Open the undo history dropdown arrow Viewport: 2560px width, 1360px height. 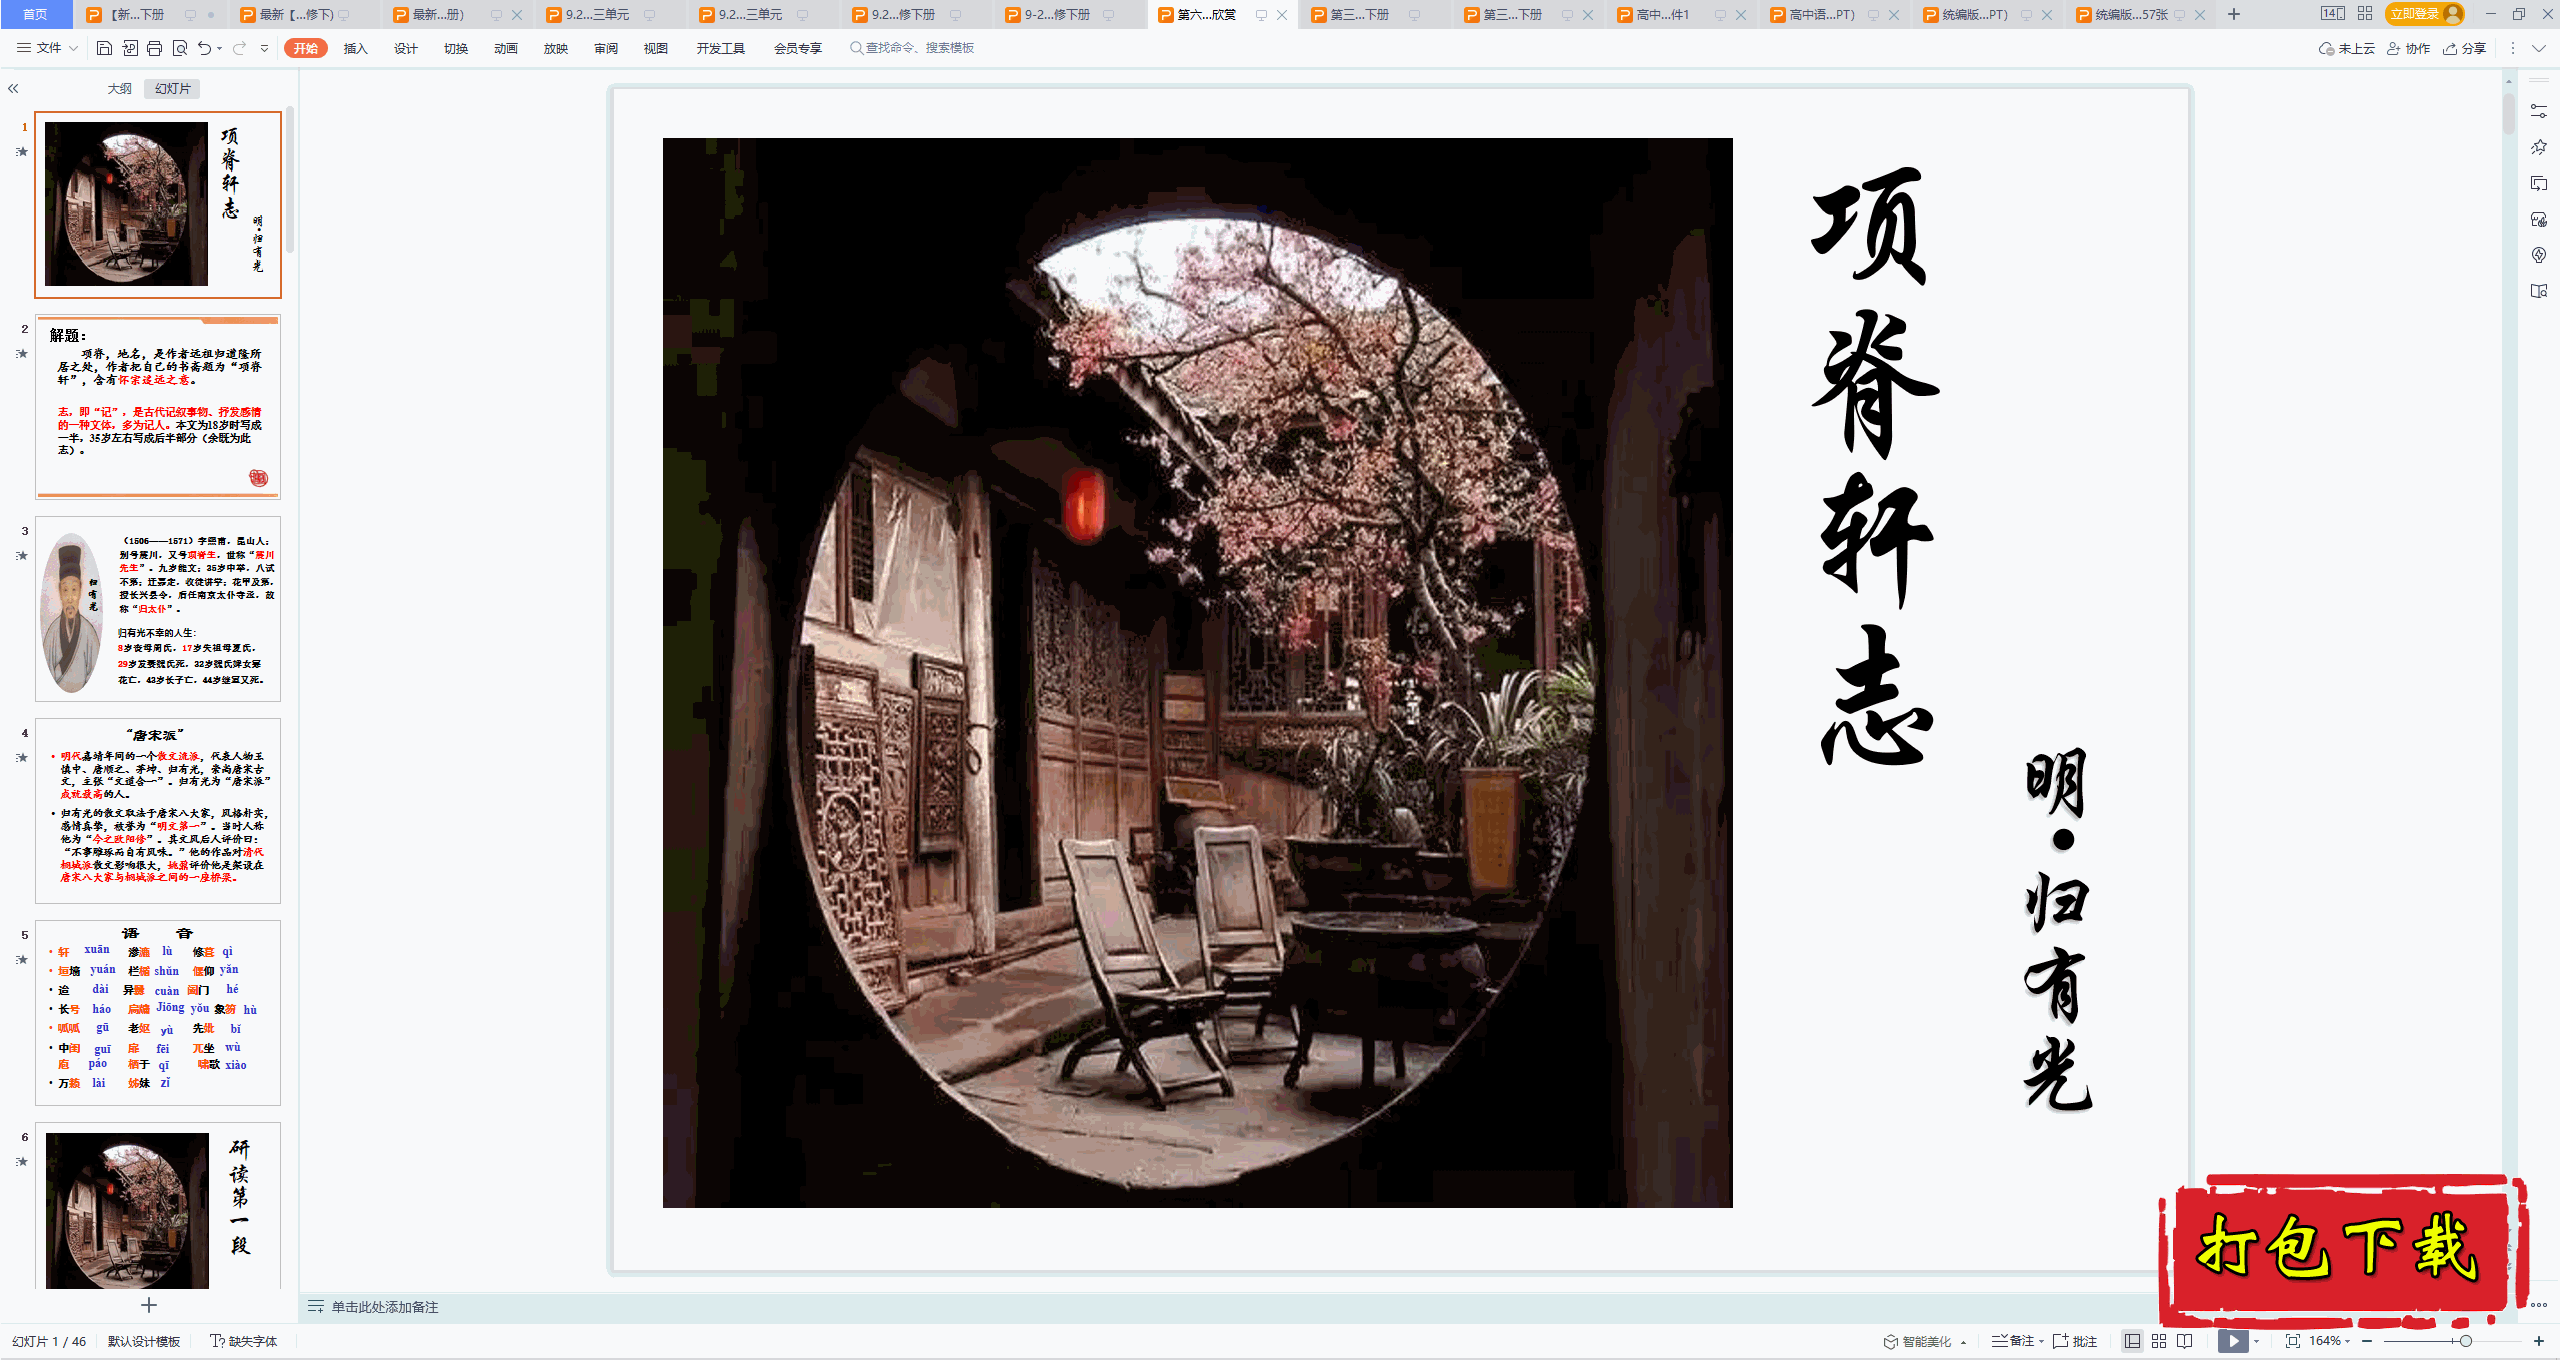pos(220,48)
